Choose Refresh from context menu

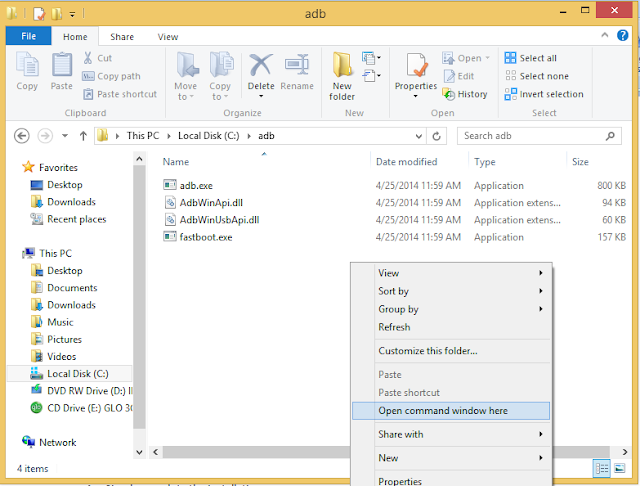[451, 327]
